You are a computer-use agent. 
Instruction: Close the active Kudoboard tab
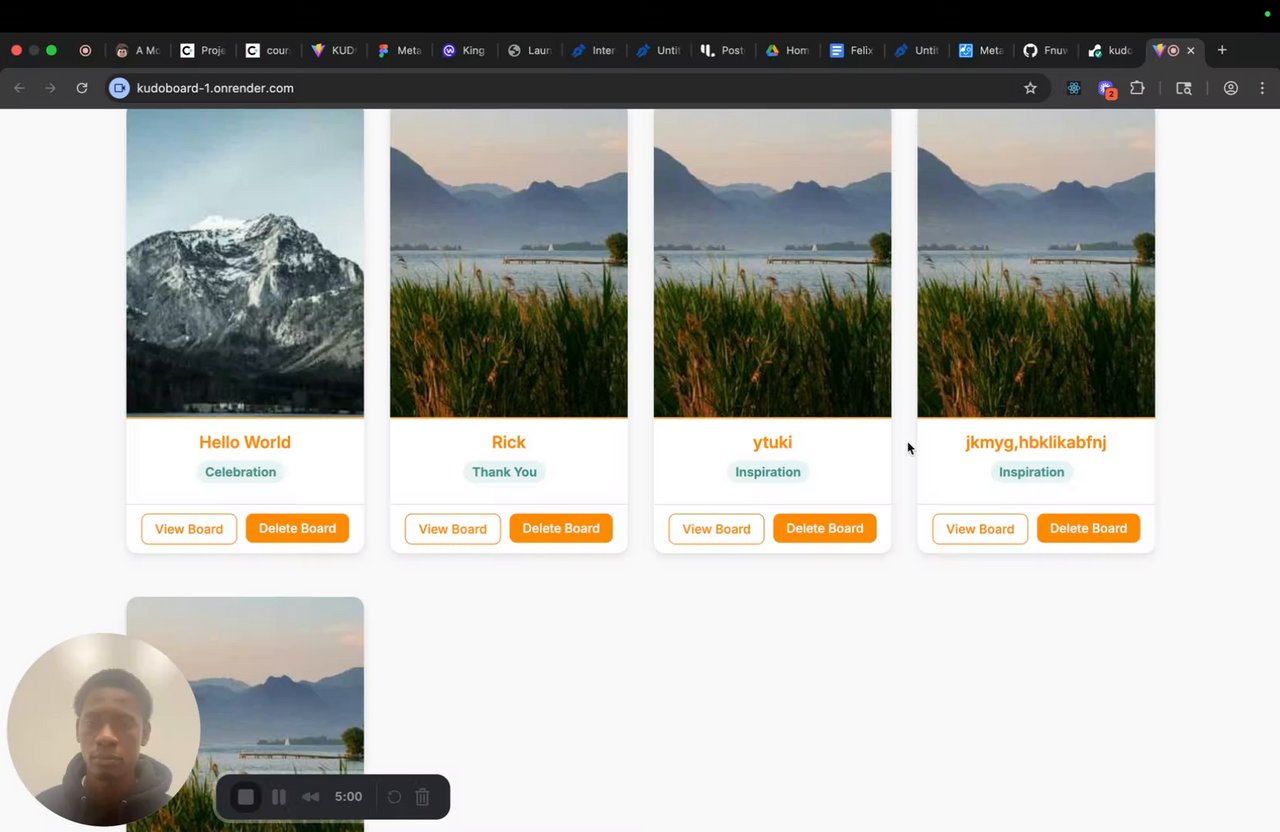1190,50
